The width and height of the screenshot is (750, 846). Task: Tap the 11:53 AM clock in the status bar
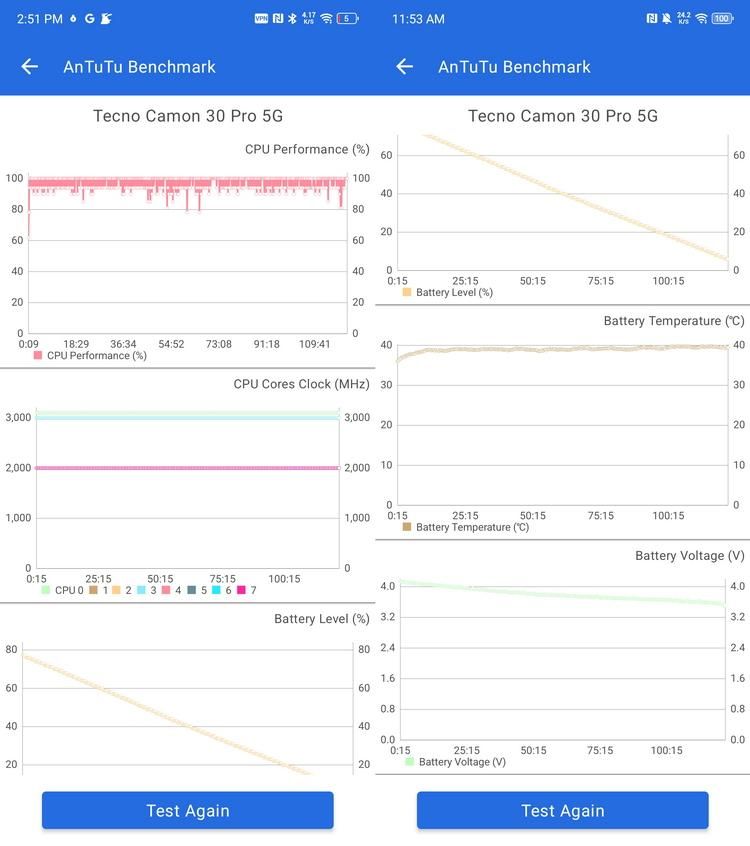tap(418, 19)
